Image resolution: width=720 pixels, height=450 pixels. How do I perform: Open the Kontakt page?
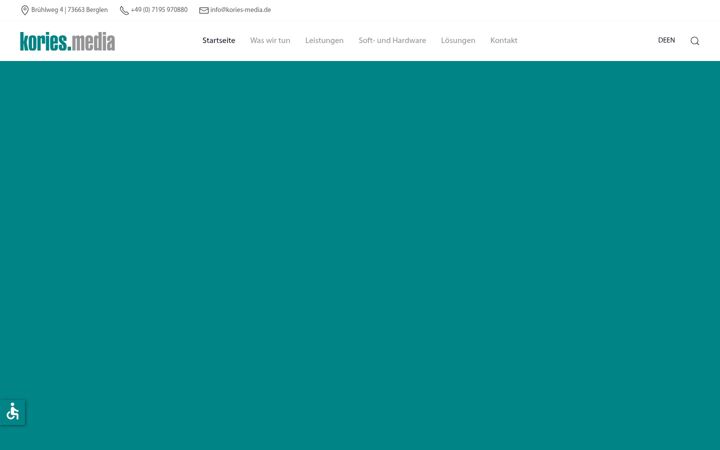coord(504,40)
